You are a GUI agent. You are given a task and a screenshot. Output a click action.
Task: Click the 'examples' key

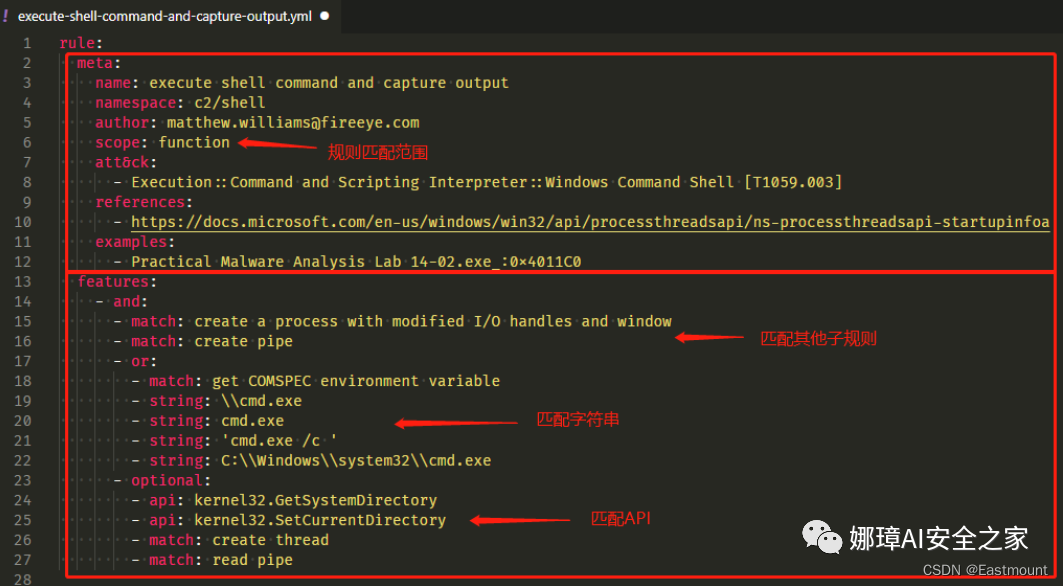(x=131, y=241)
